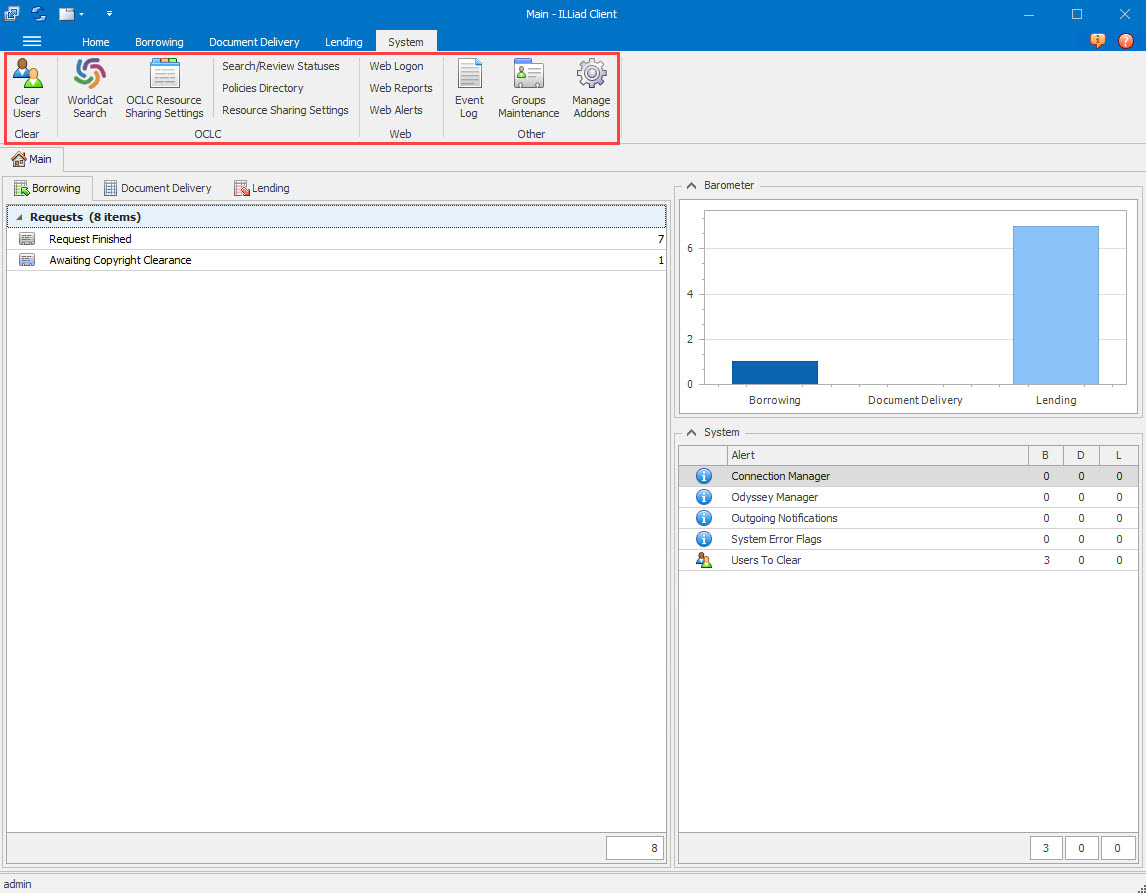The height and width of the screenshot is (893, 1146).
Task: Click the Lending bar in the Barometer chart
Action: 1056,303
